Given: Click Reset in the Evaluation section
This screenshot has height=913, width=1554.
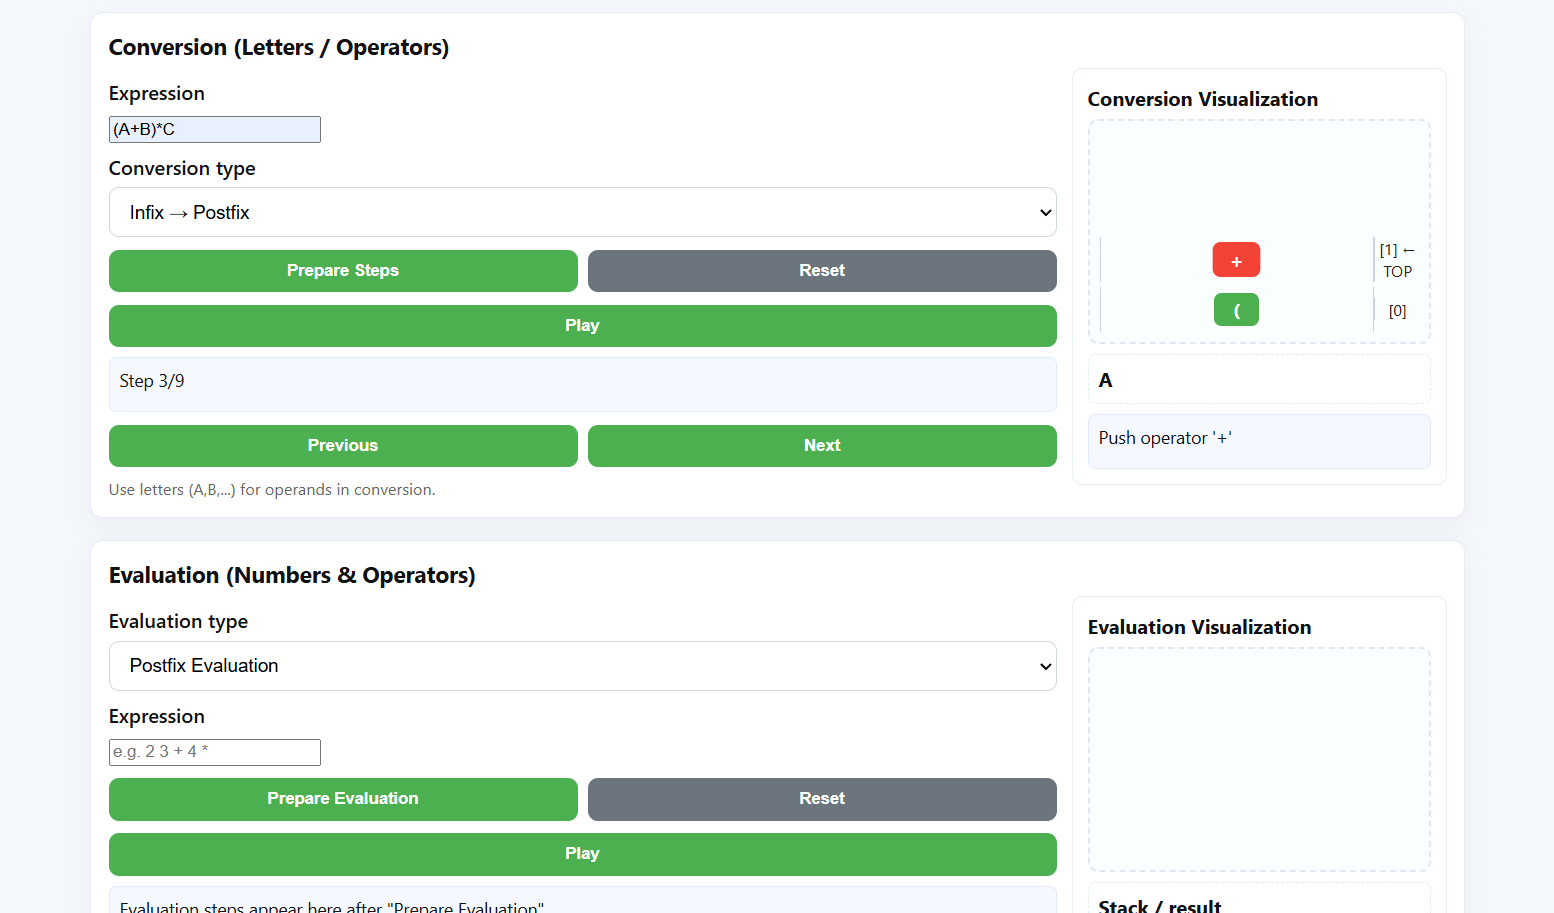Looking at the screenshot, I should [821, 799].
